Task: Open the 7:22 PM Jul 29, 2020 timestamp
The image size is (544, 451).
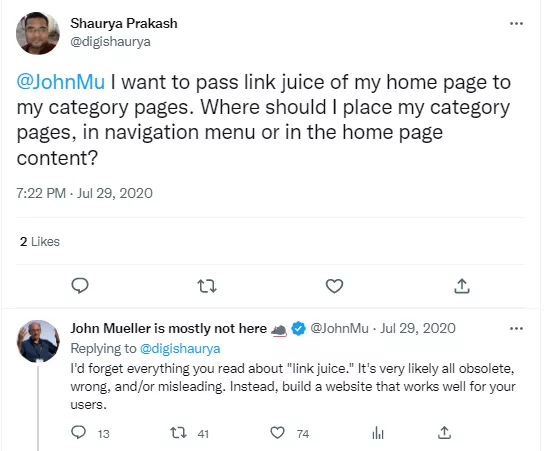Action: pyautogui.click(x=84, y=193)
